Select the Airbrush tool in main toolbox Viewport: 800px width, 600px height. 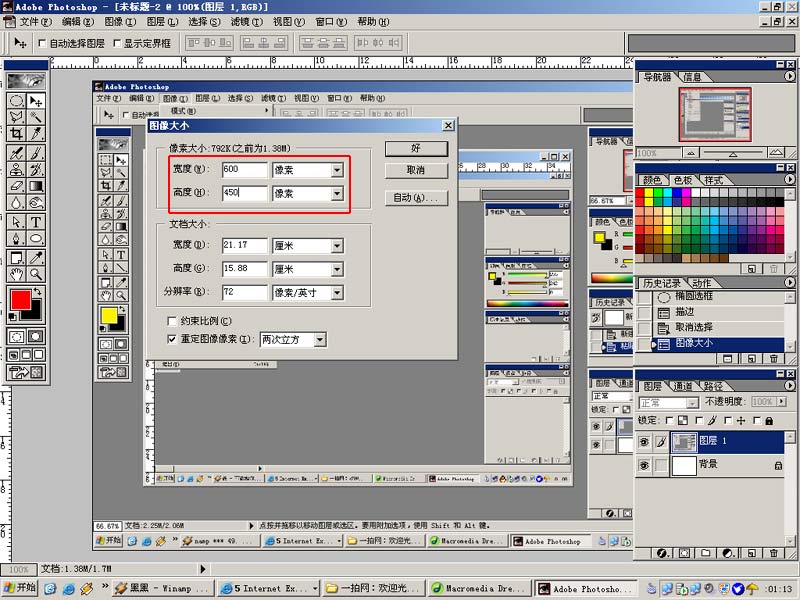[17, 153]
